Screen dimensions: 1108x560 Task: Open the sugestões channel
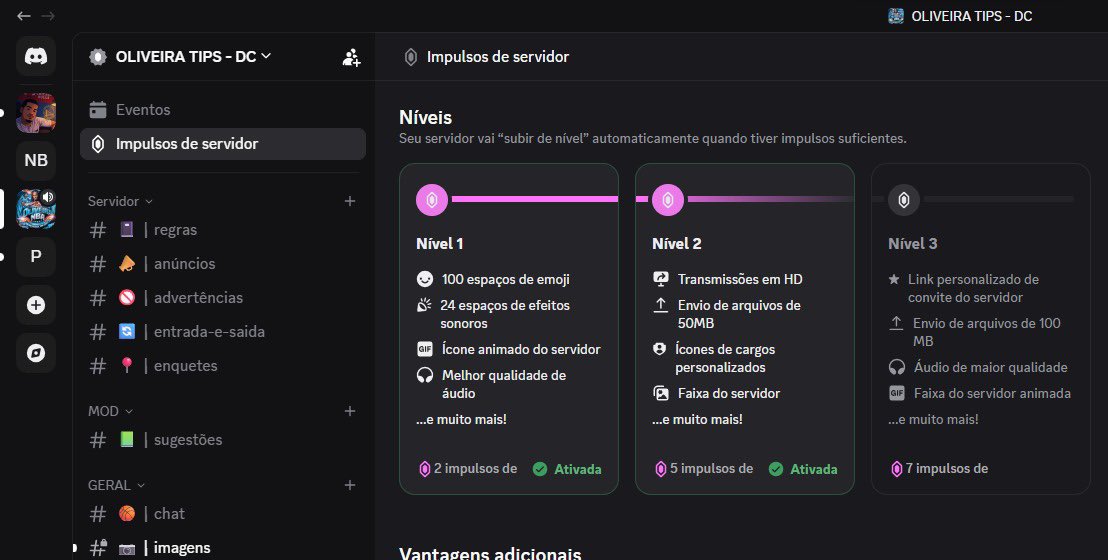point(223,440)
